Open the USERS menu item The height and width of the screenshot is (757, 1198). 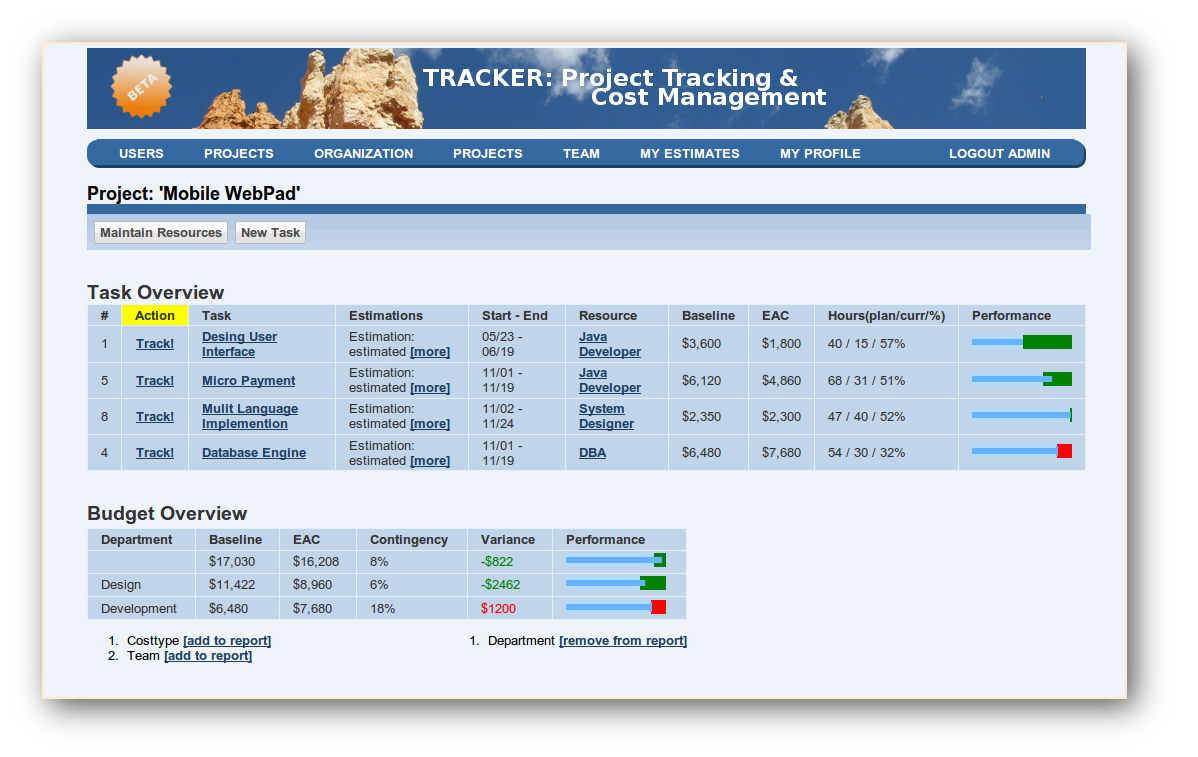(141, 154)
